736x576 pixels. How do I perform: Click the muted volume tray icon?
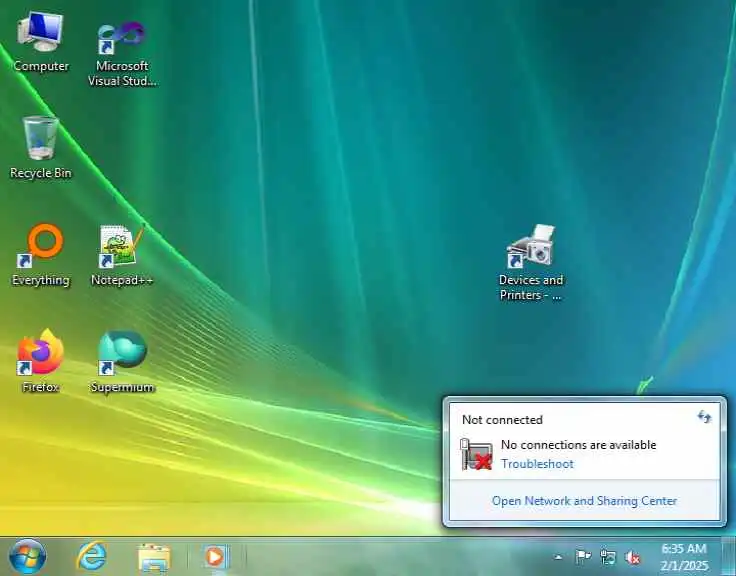(632, 557)
